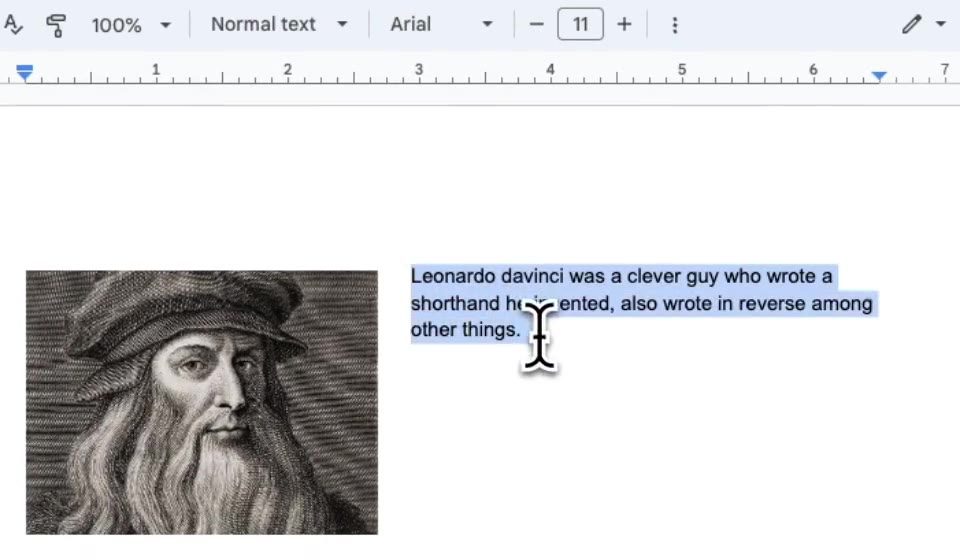Click the spell check icon
Viewport: 960px width, 560px height.
(13, 24)
